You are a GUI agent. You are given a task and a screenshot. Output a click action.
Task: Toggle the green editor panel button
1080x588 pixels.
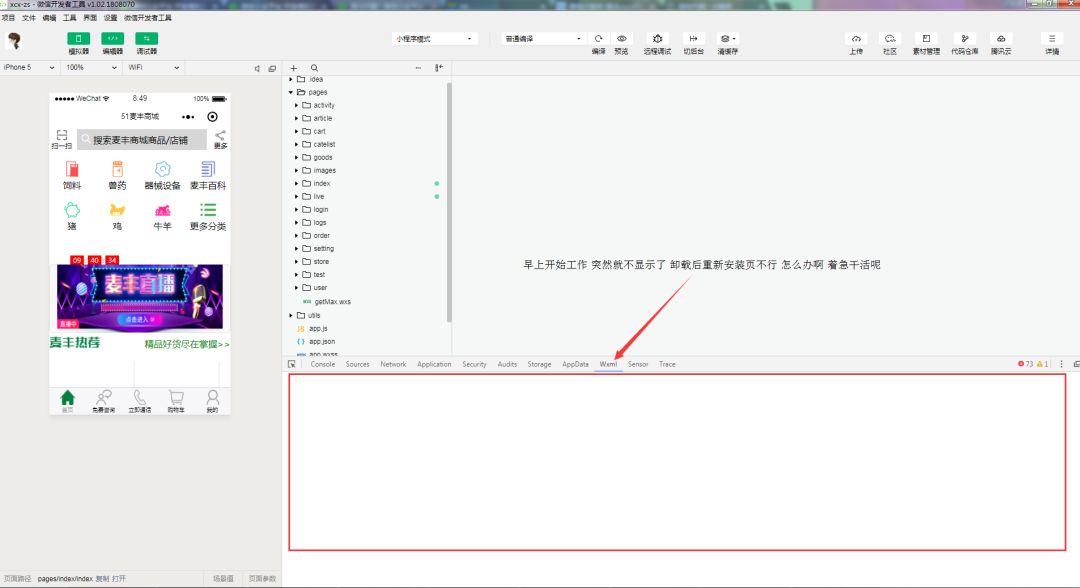coord(112,39)
